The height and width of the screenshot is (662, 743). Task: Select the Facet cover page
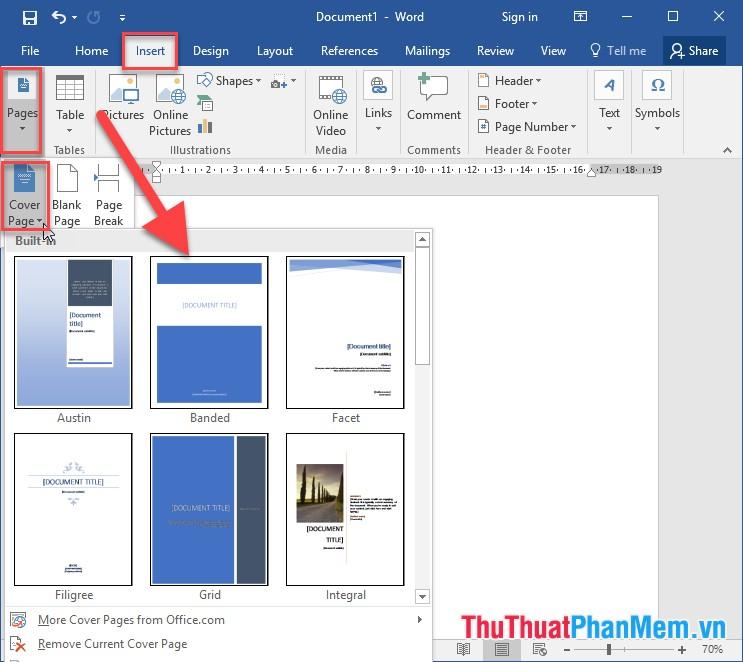[345, 332]
